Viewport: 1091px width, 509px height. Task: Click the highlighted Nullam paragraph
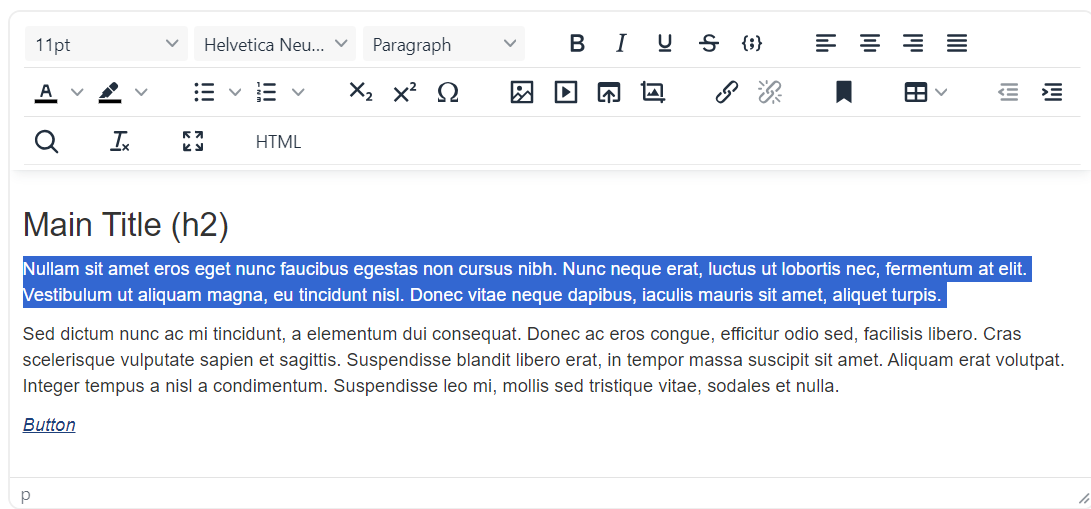click(527, 282)
